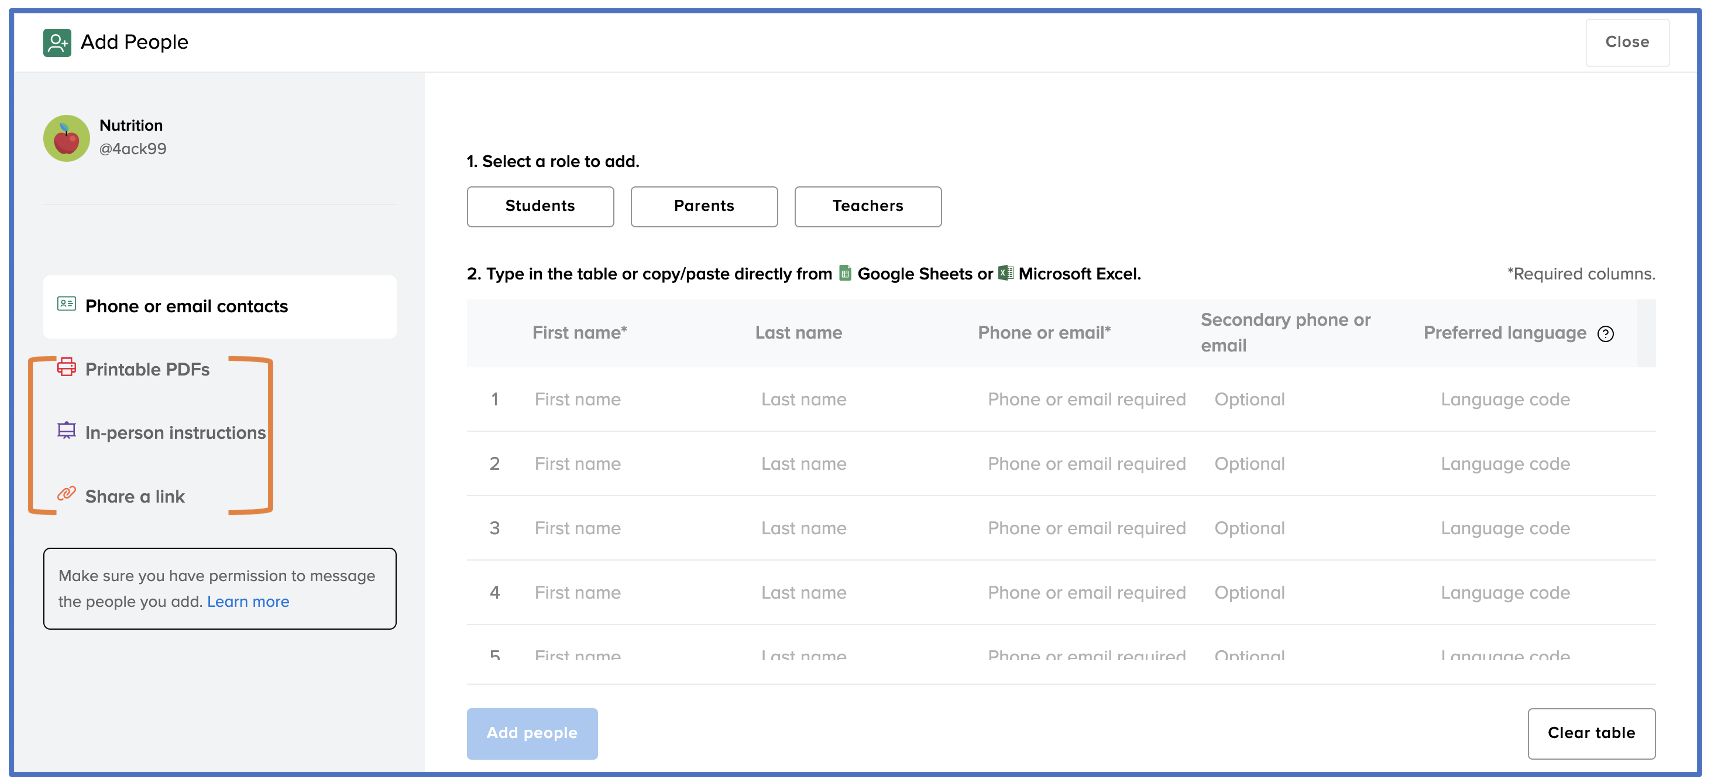Click the In-person instructions presentation icon
The width and height of the screenshot is (1714, 784).
[66, 430]
